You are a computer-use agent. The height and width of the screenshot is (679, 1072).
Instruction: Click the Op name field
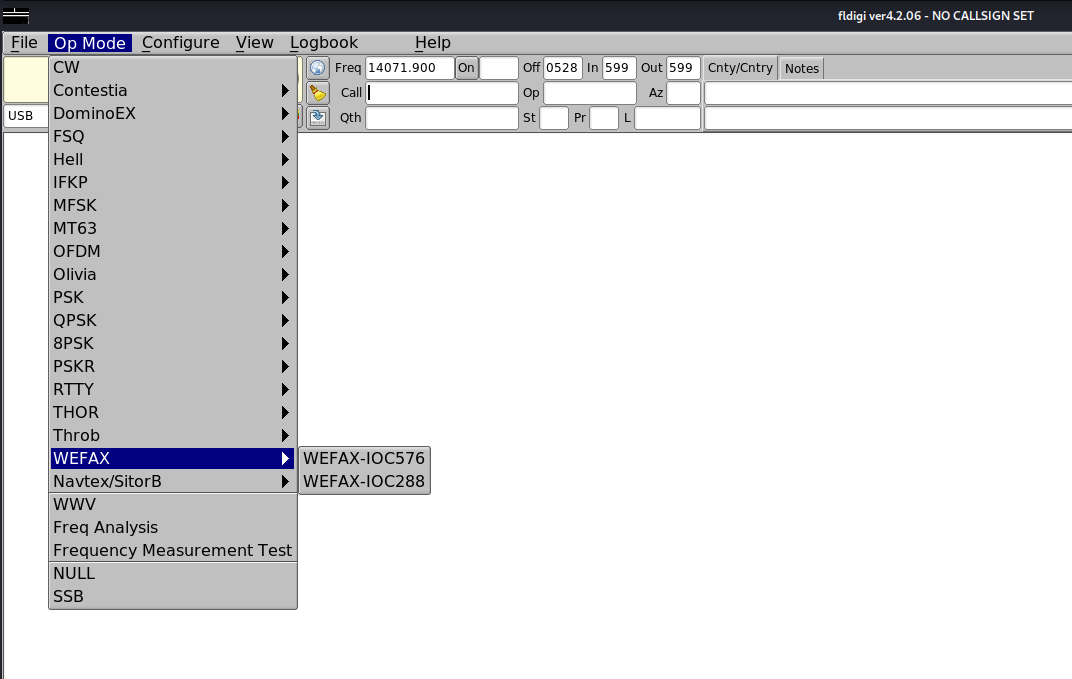coord(589,92)
